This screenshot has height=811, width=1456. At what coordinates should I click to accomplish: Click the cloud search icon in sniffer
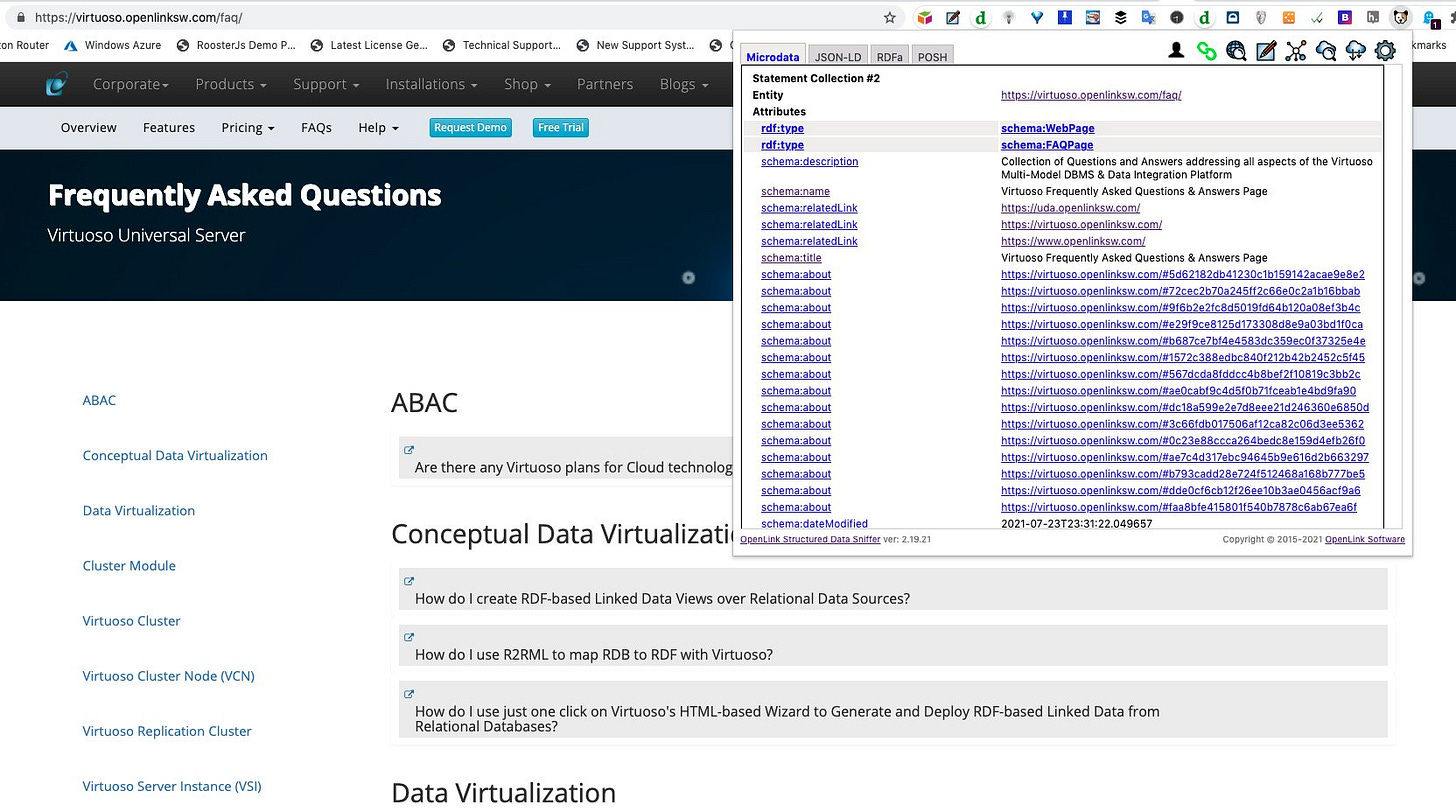point(1326,50)
